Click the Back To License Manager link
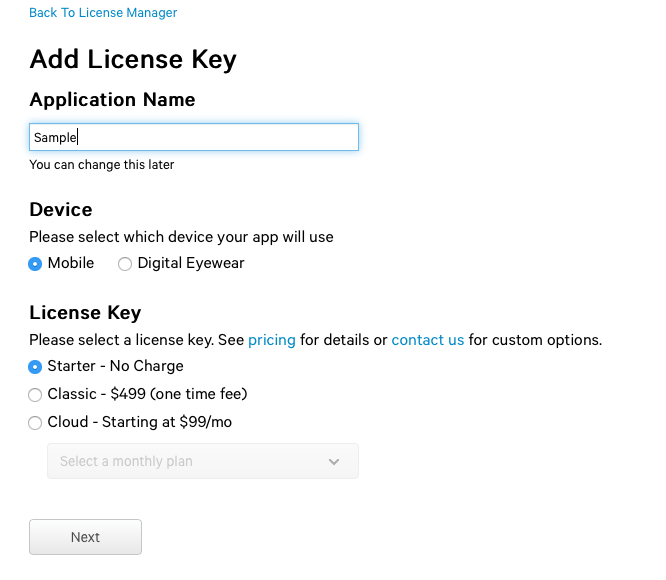This screenshot has width=666, height=580. (x=103, y=13)
